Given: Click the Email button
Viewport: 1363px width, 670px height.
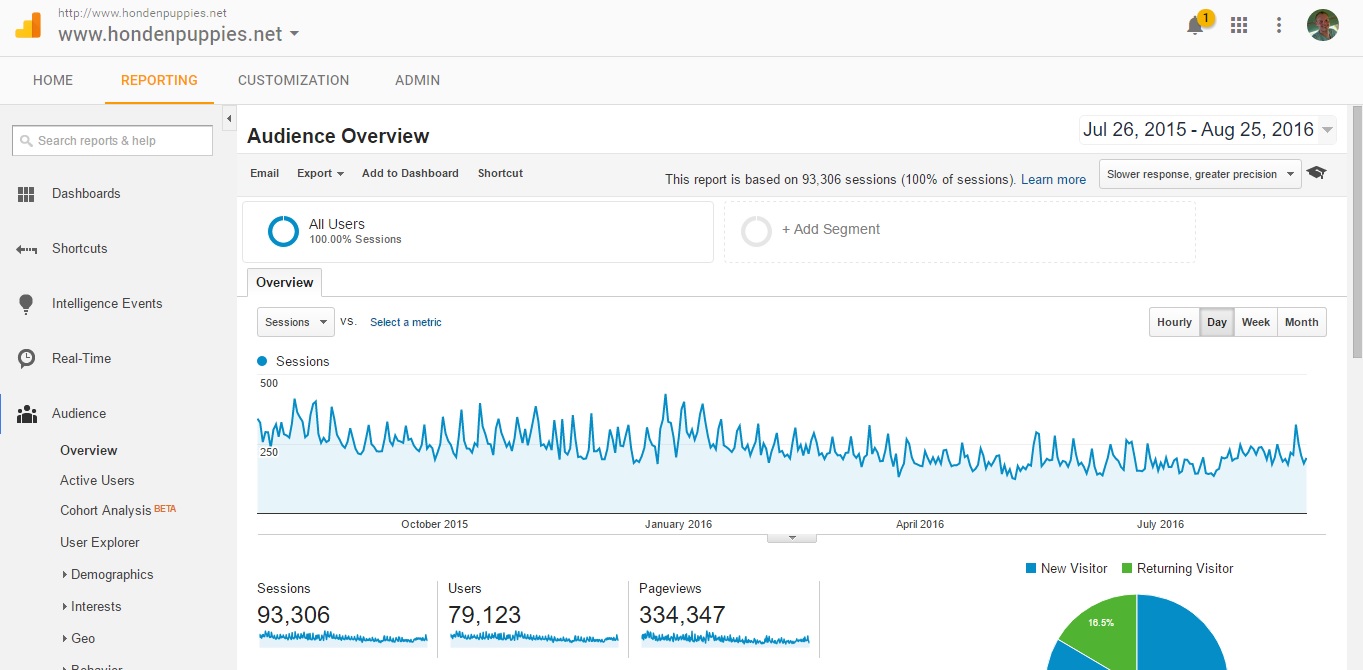Looking at the screenshot, I should coord(264,173).
